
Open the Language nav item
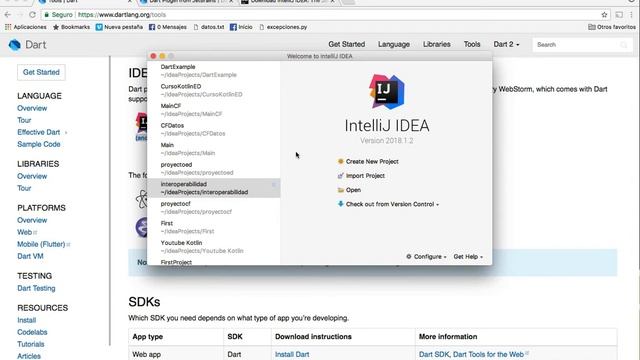click(393, 44)
